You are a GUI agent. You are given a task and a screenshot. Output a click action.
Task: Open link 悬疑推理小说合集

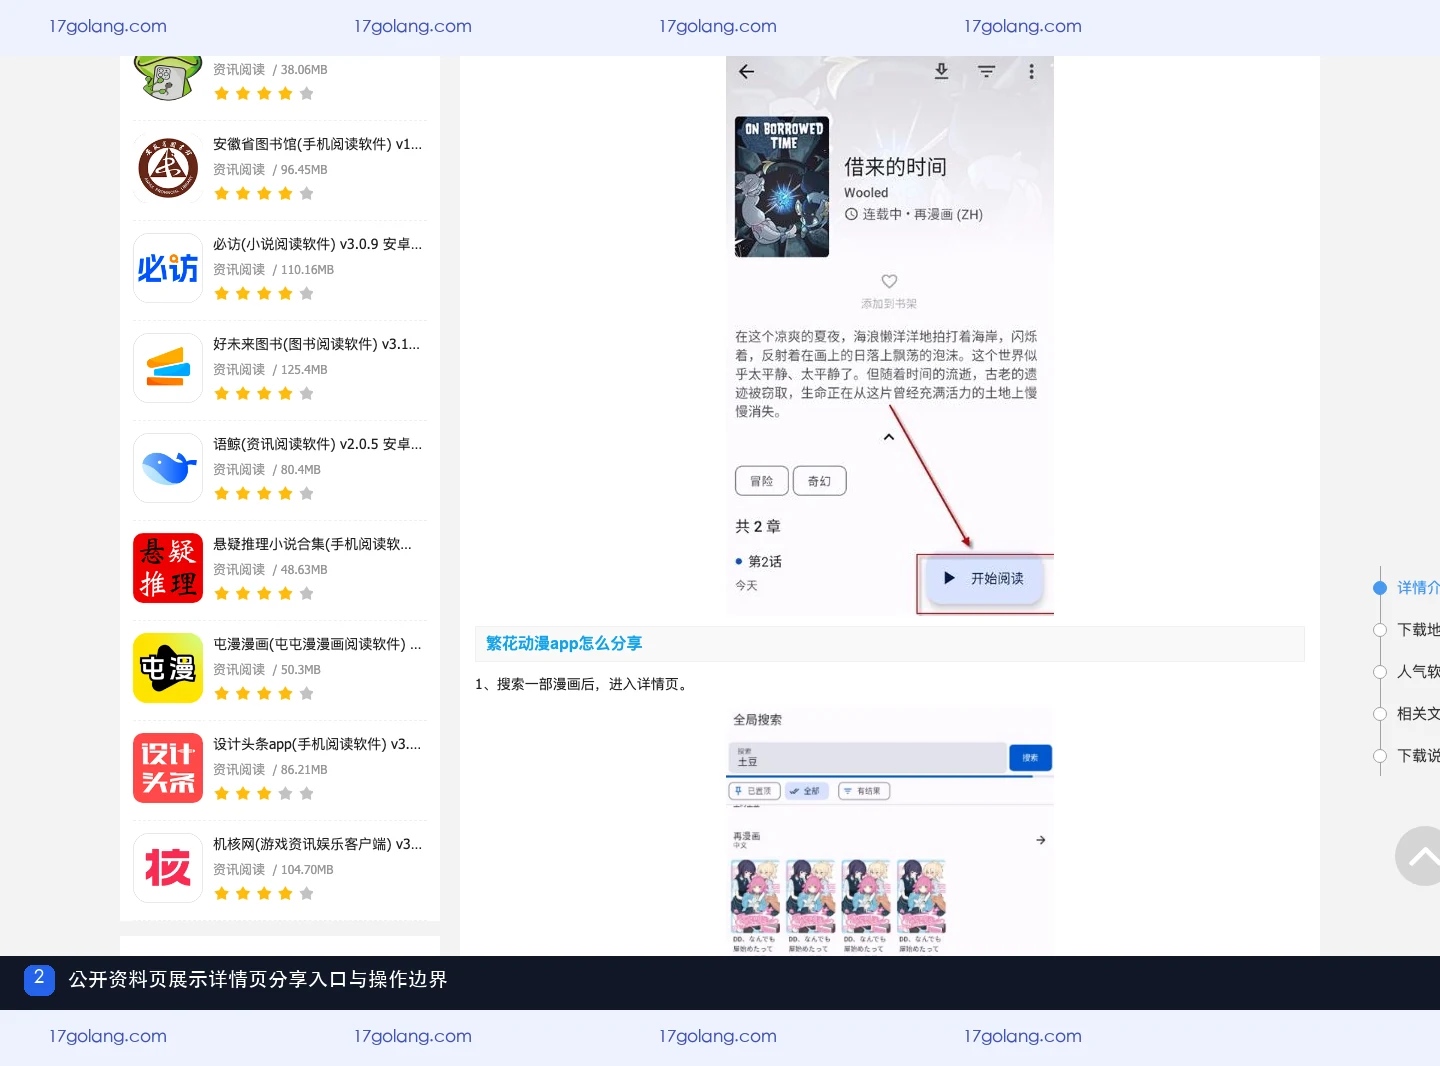point(312,544)
